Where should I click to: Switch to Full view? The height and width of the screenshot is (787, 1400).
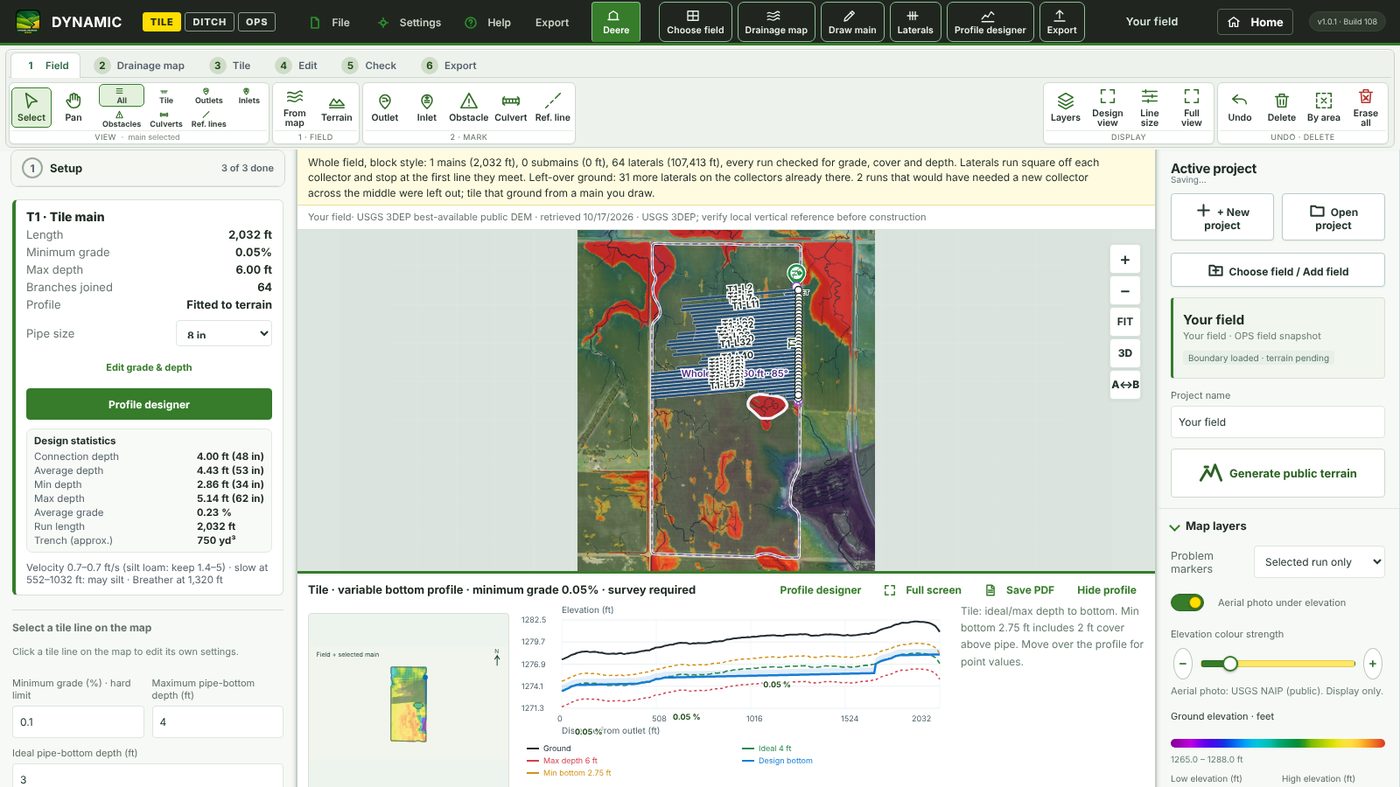click(1191, 107)
